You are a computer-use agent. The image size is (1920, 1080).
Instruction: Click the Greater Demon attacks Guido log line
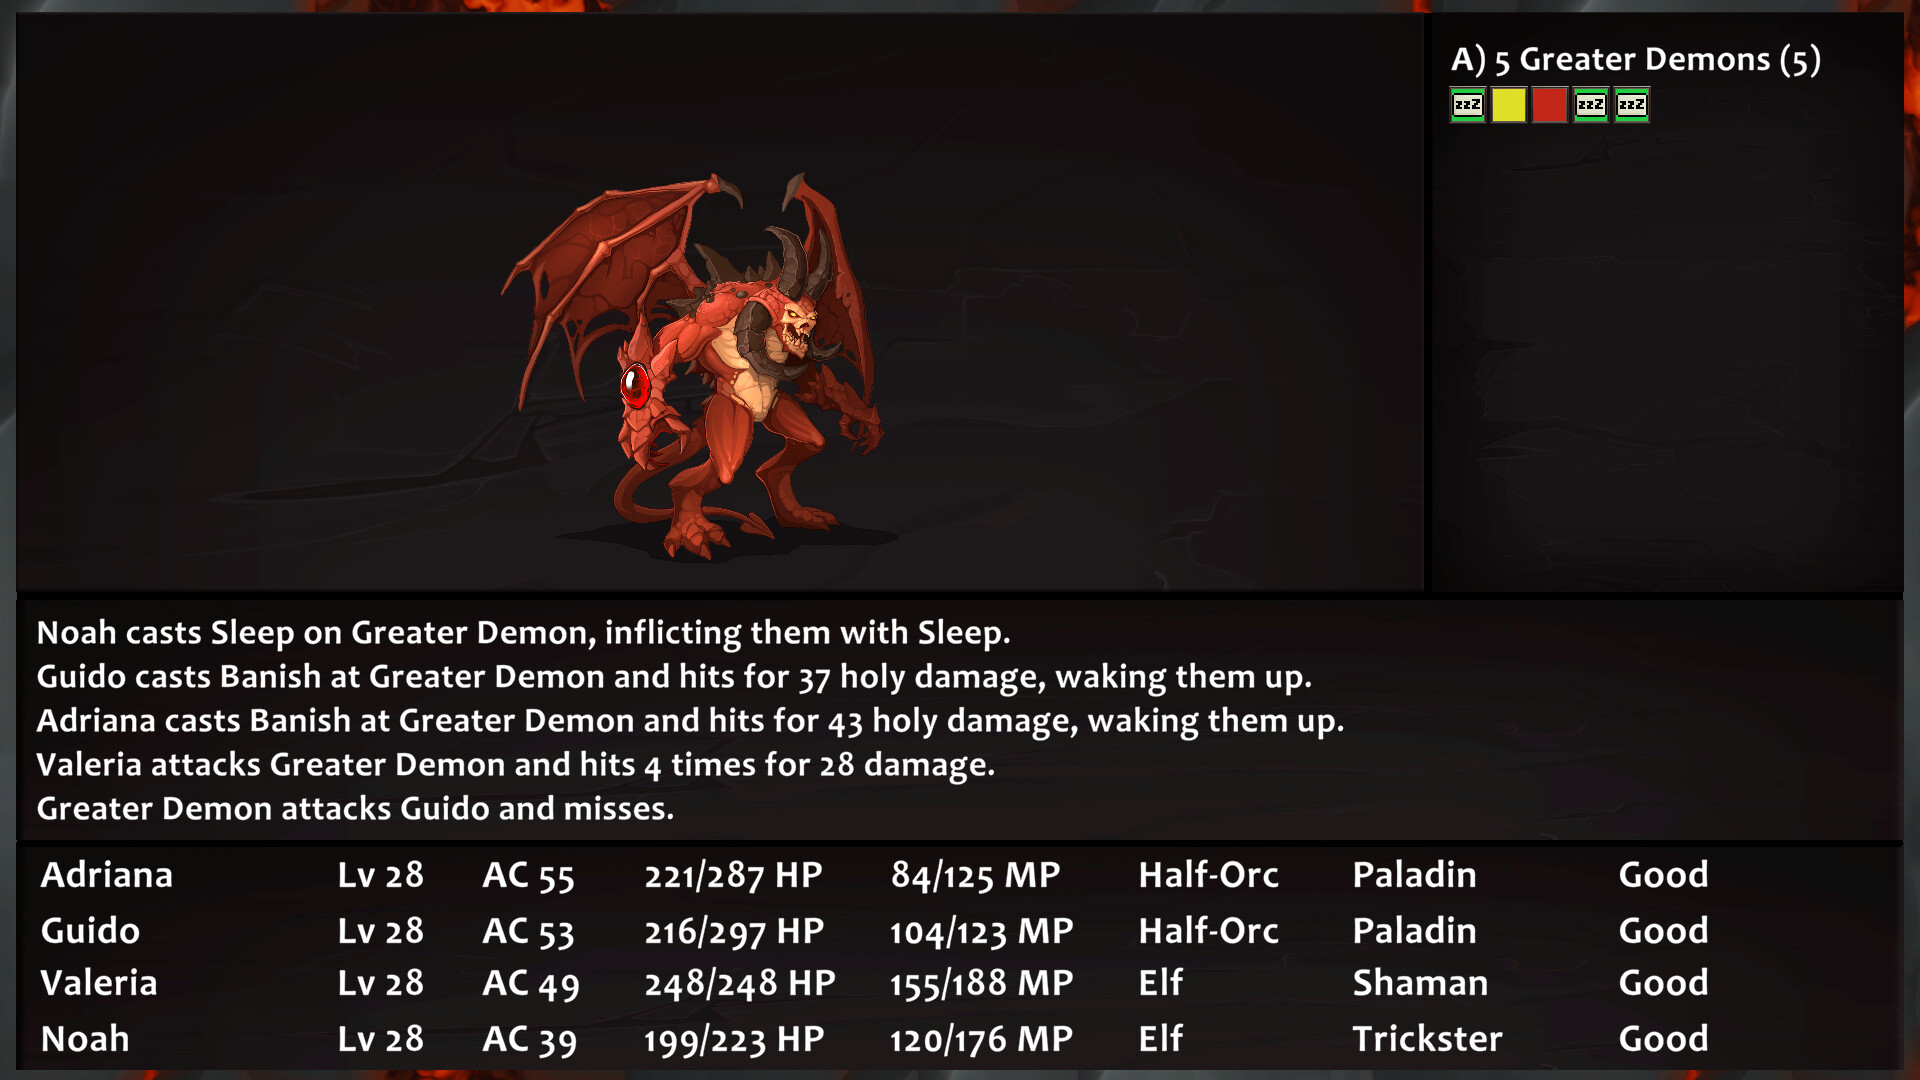[355, 809]
